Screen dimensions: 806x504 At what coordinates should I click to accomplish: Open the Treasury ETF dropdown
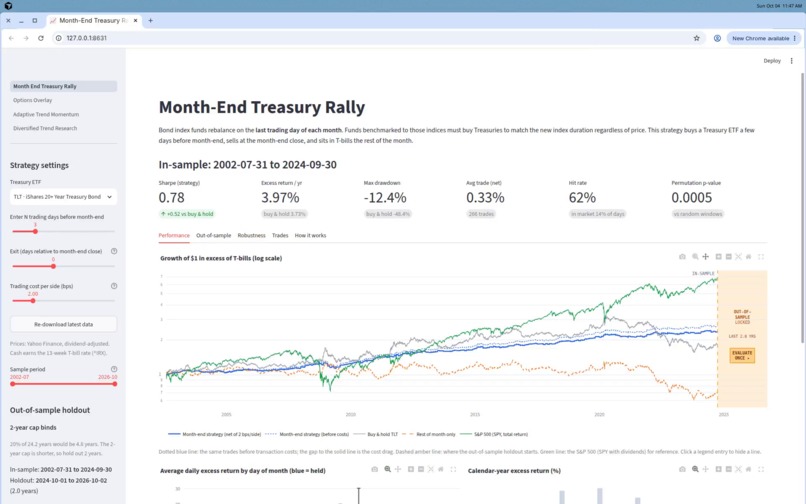tap(63, 196)
